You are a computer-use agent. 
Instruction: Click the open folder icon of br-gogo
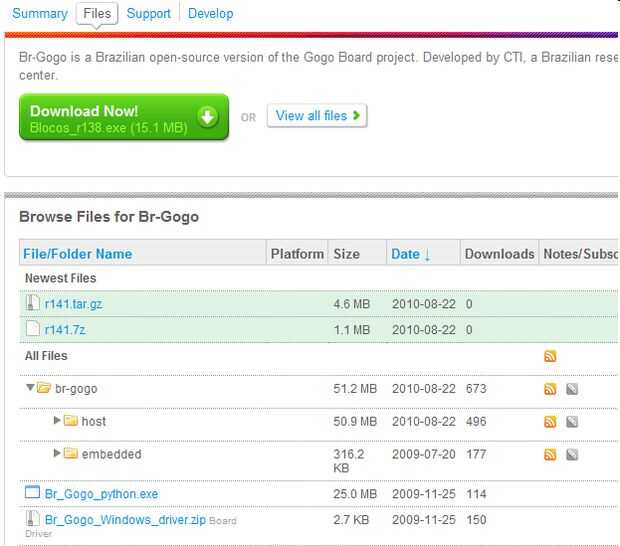click(x=43, y=387)
